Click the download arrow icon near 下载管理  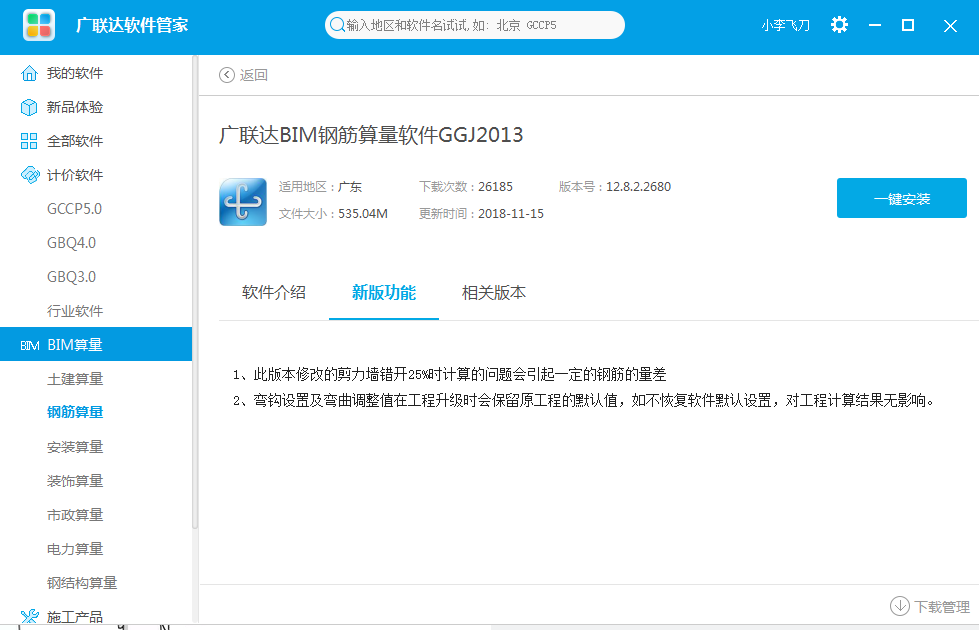(x=900, y=606)
